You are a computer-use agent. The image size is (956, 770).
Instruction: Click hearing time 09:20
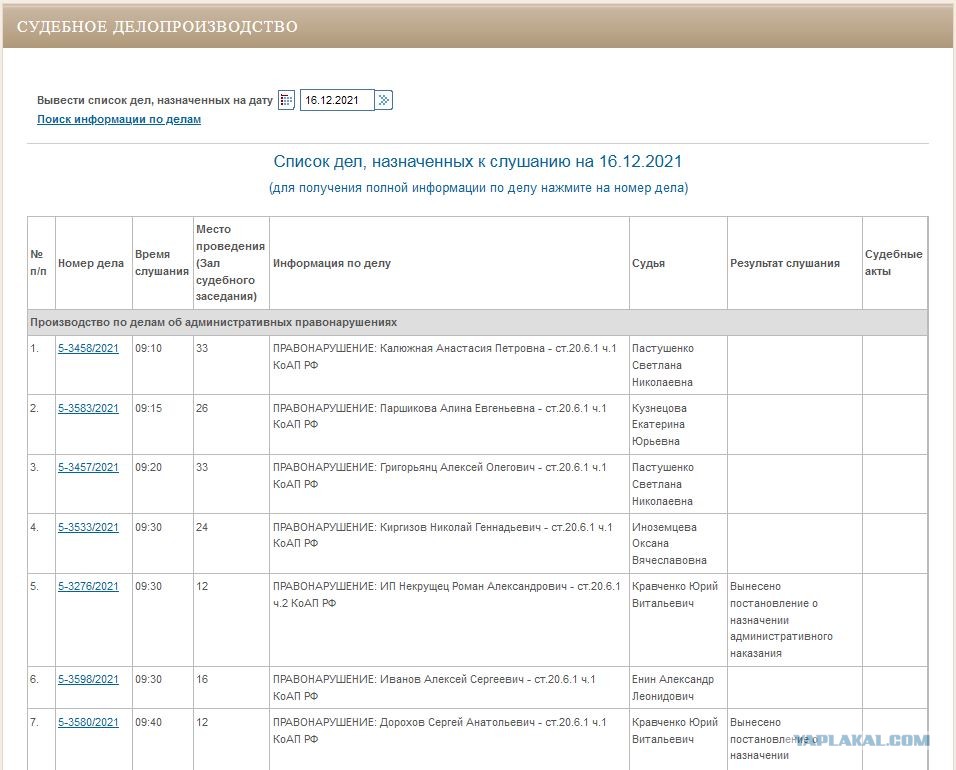click(148, 467)
